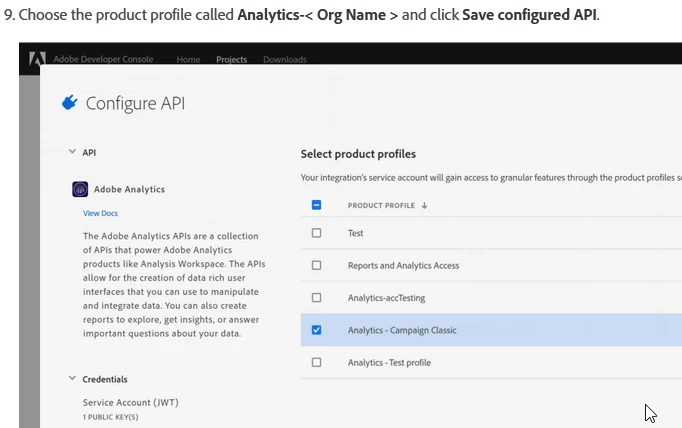Open the View Docs link

[x=100, y=213]
